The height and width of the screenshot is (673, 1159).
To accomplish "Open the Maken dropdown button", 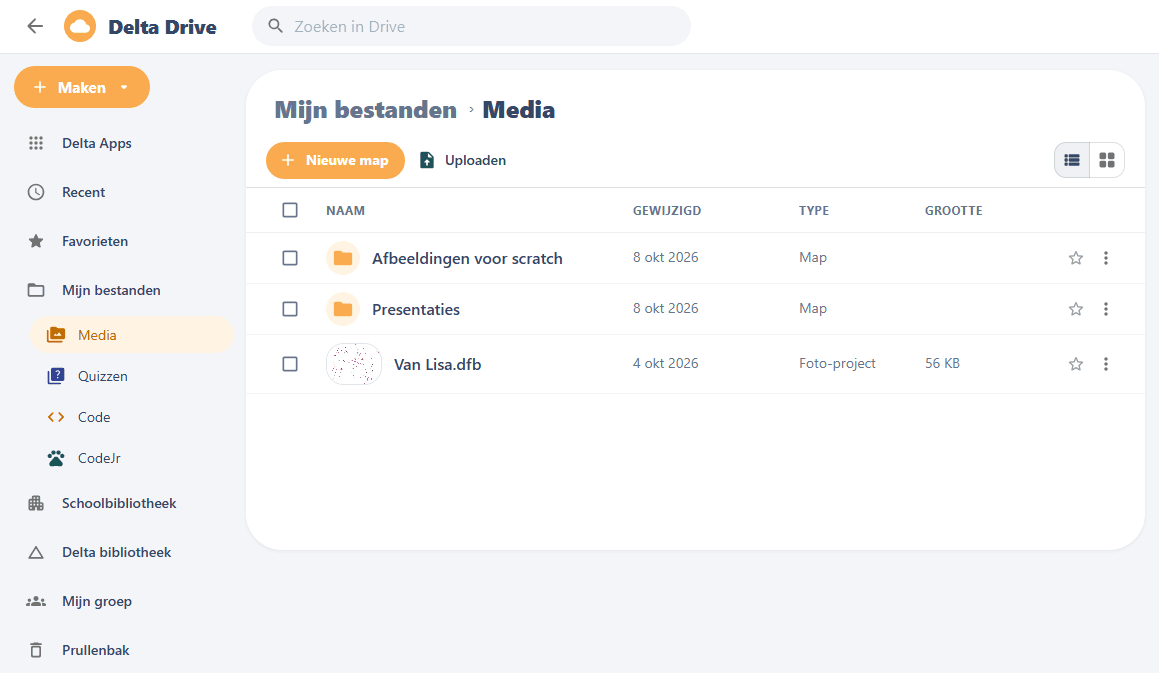I will click(82, 87).
